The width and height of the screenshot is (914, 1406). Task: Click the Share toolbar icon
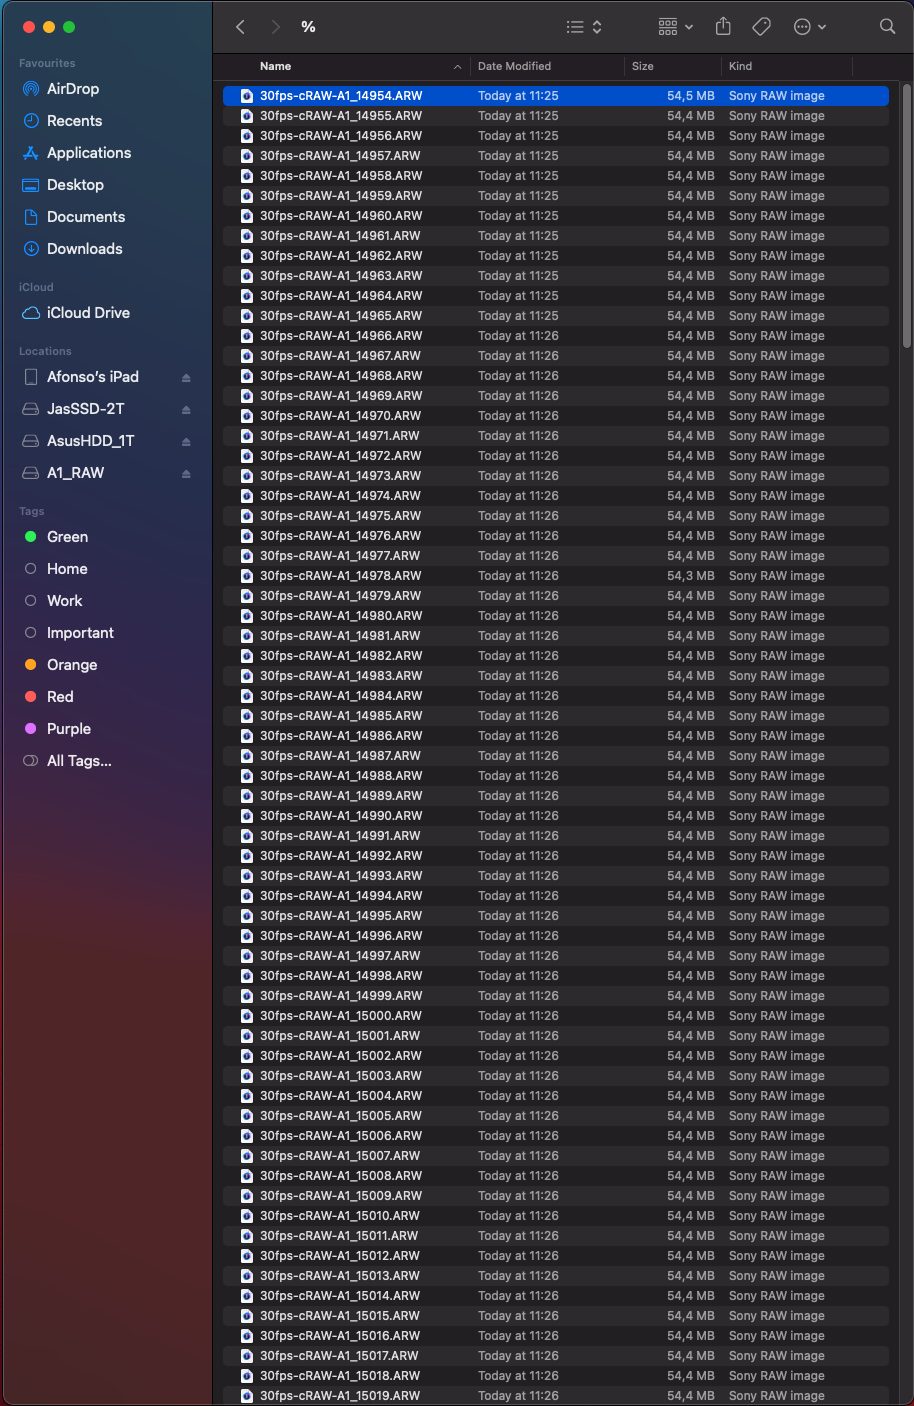coord(723,27)
